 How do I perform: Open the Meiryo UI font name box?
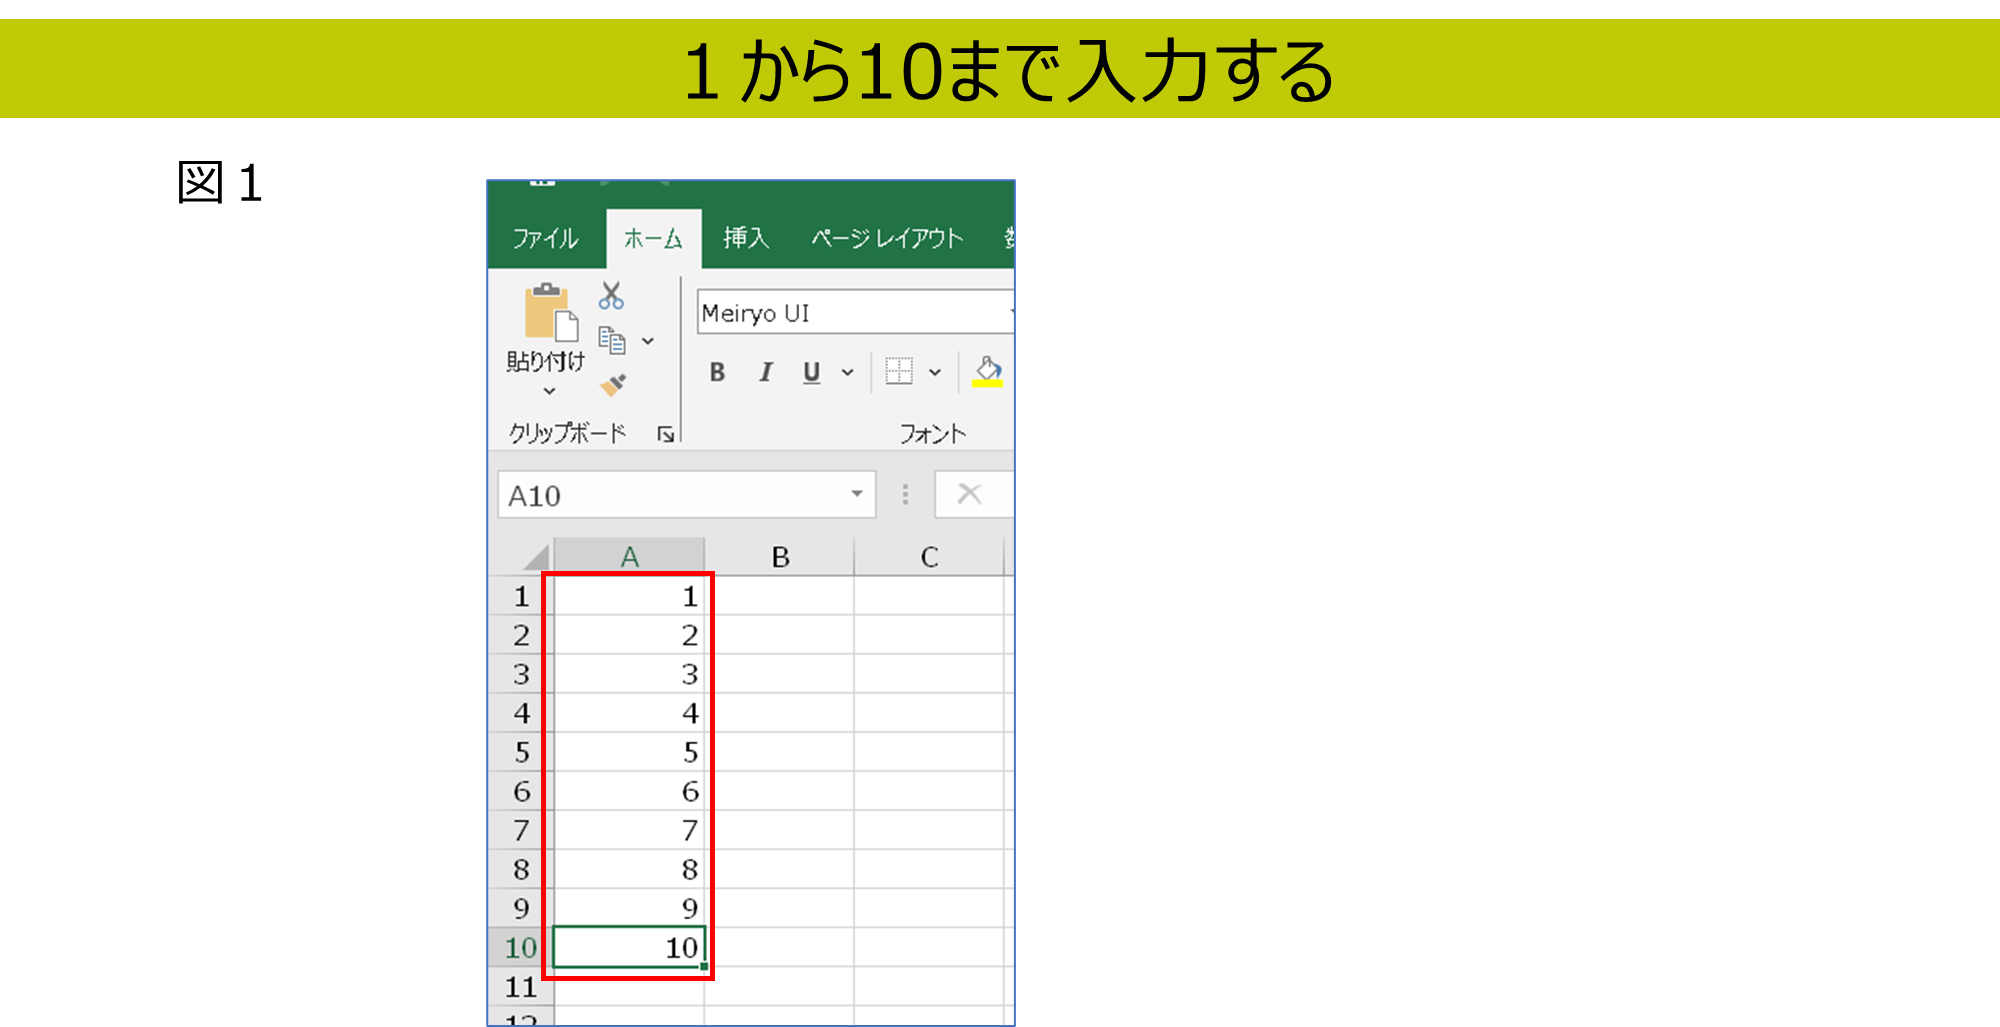[855, 313]
